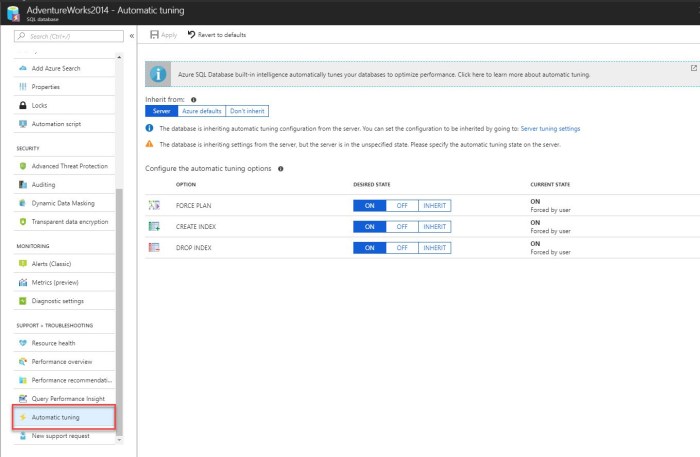
Task: Open the Server tuning settings link
Action: [x=550, y=129]
